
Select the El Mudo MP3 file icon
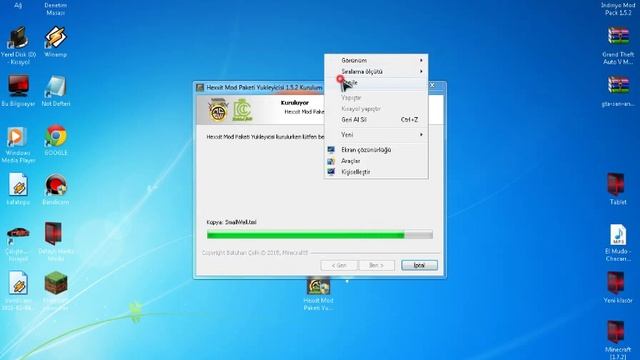tap(618, 234)
